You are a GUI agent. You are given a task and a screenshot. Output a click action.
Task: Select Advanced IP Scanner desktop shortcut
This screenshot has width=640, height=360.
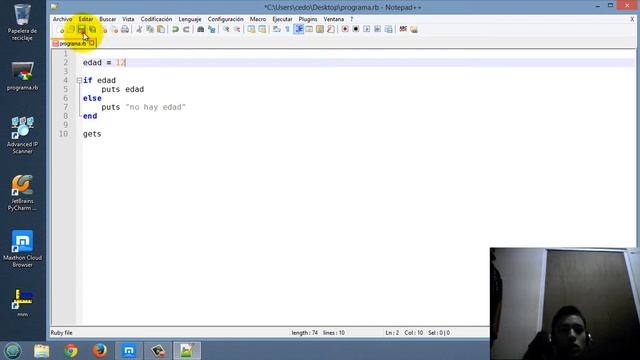22,136
